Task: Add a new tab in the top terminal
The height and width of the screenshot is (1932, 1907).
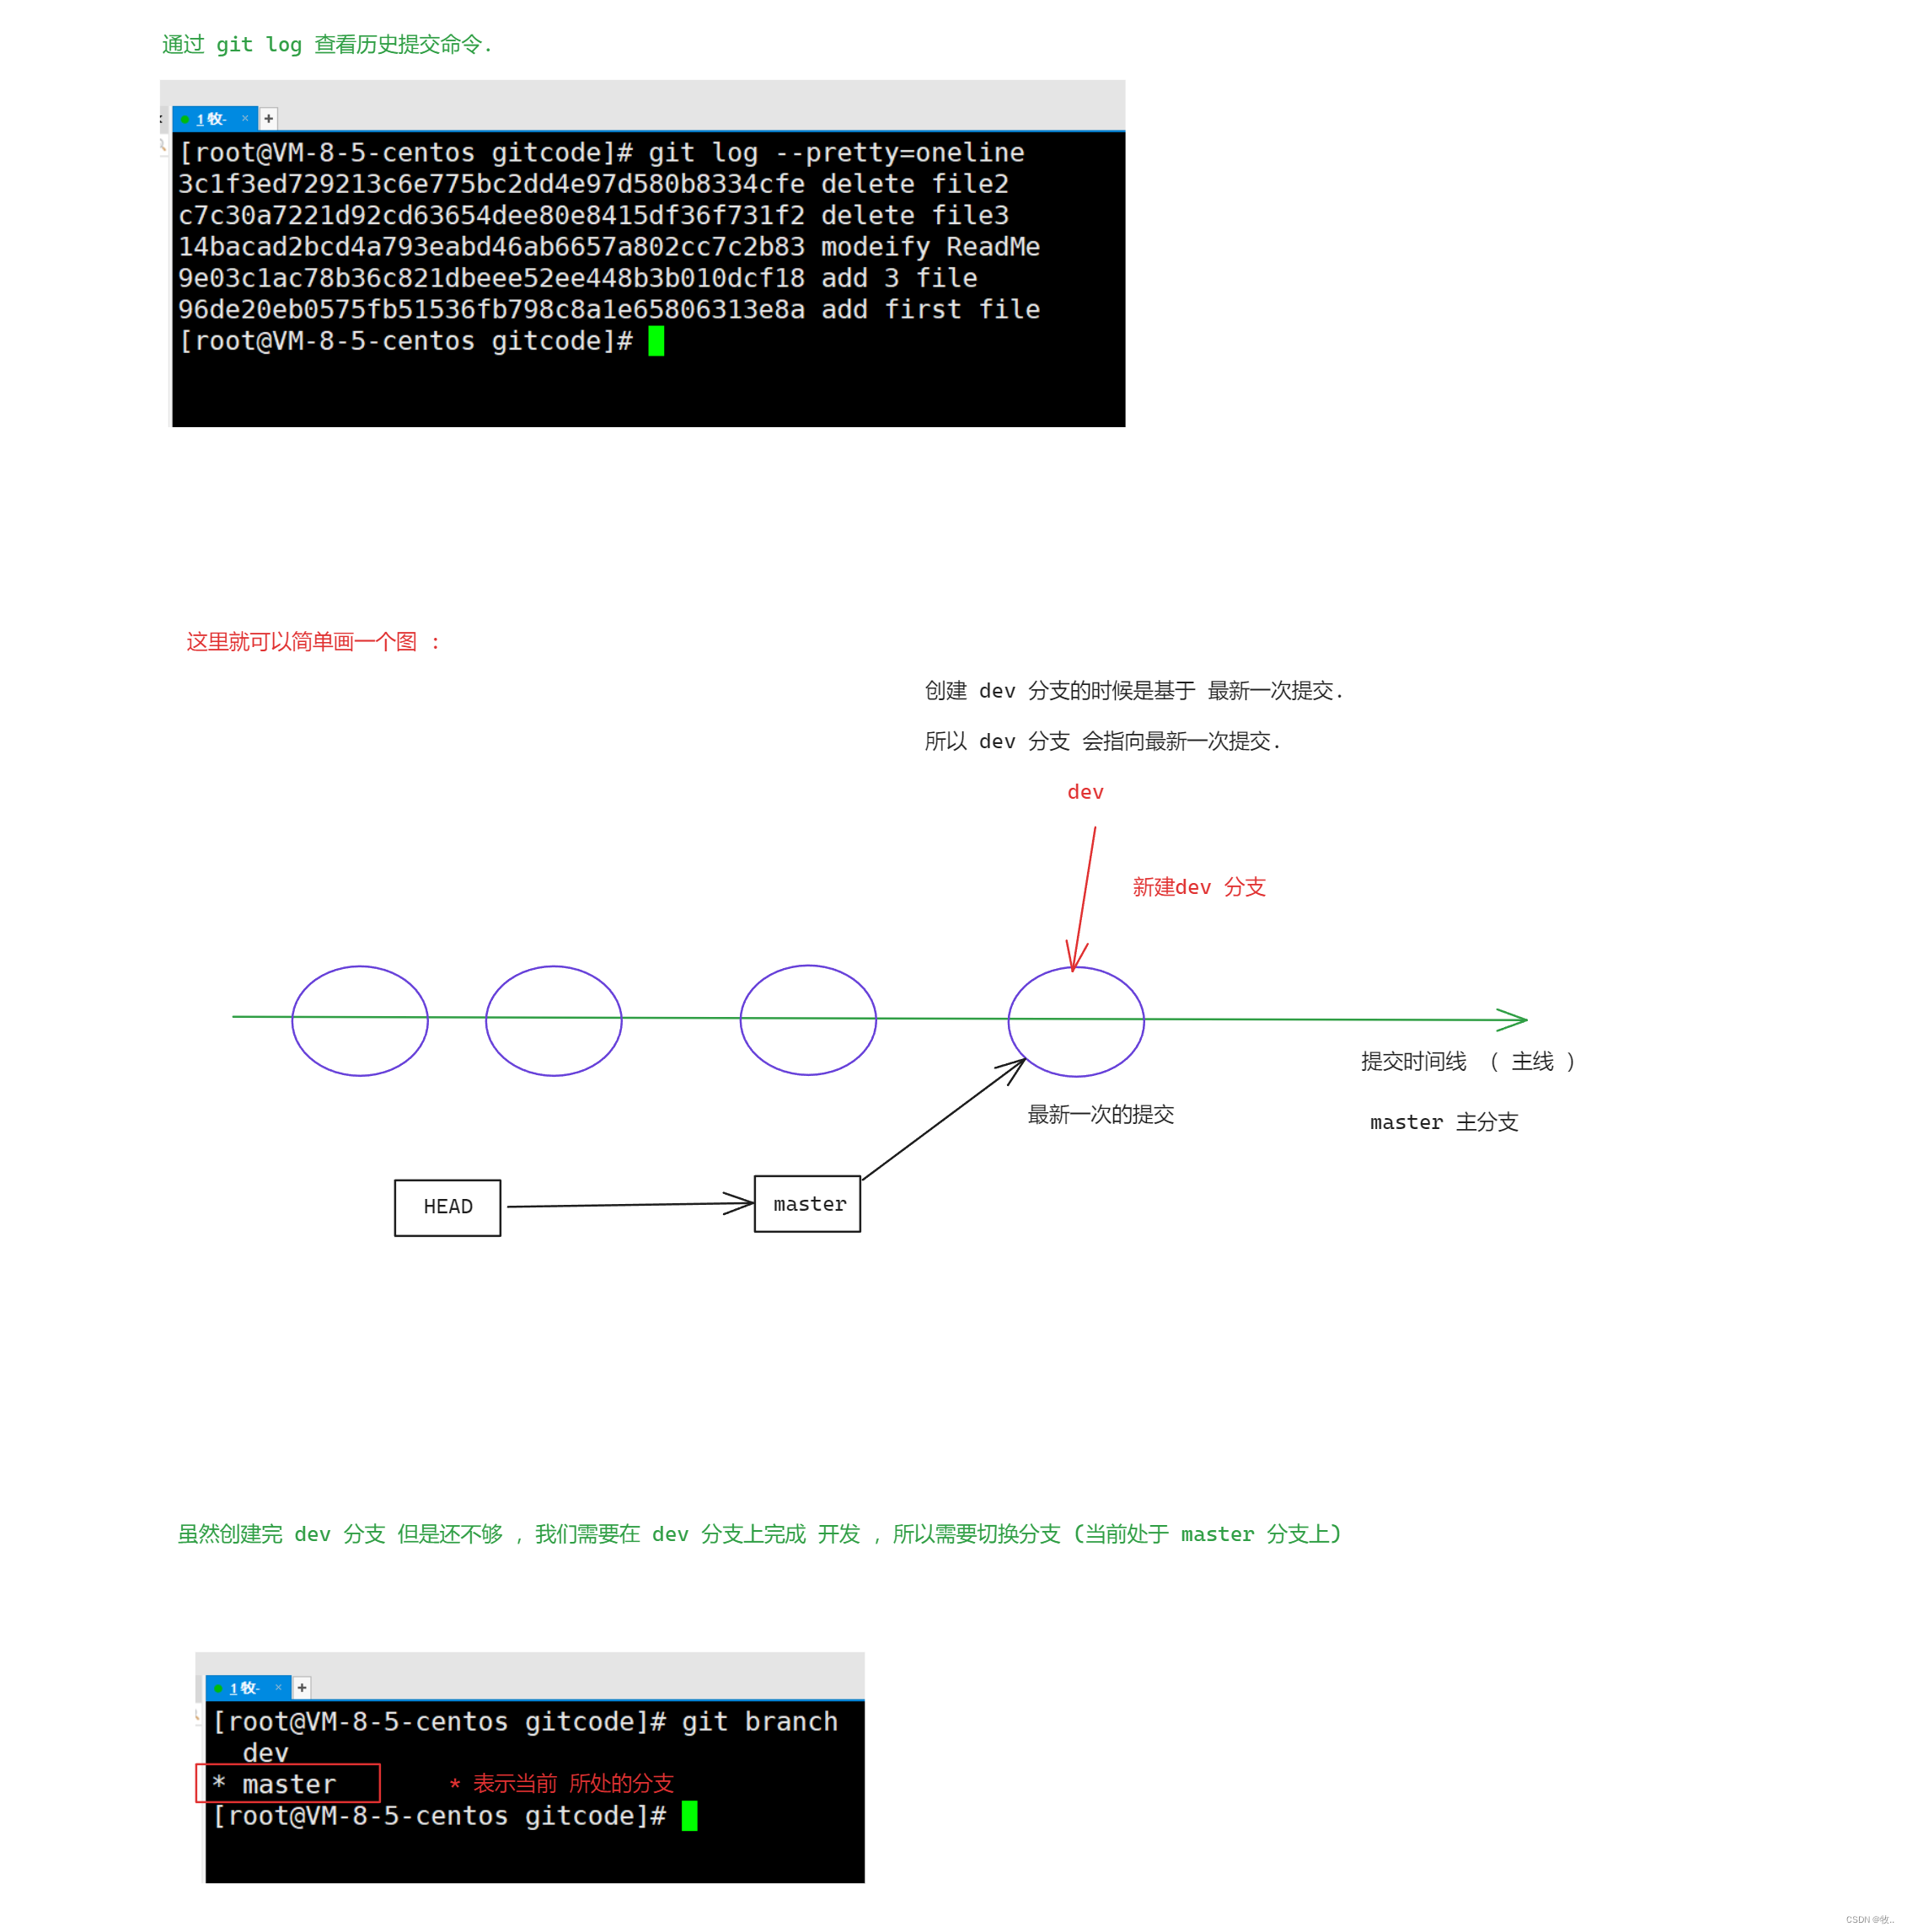Action: coord(268,119)
